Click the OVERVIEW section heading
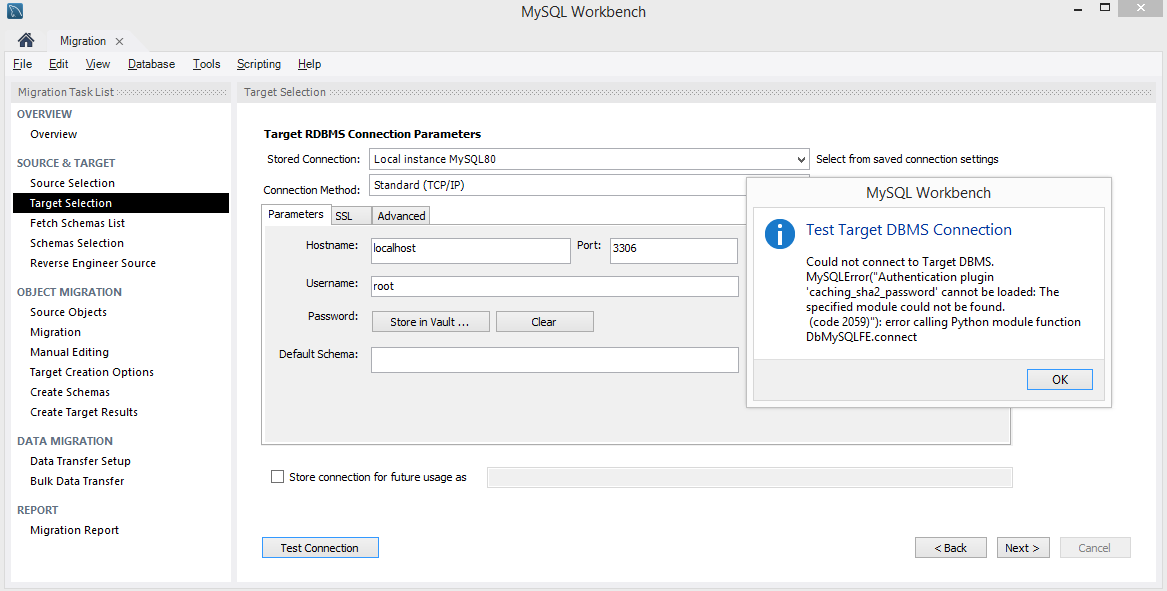The height and width of the screenshot is (591, 1167). tap(45, 114)
